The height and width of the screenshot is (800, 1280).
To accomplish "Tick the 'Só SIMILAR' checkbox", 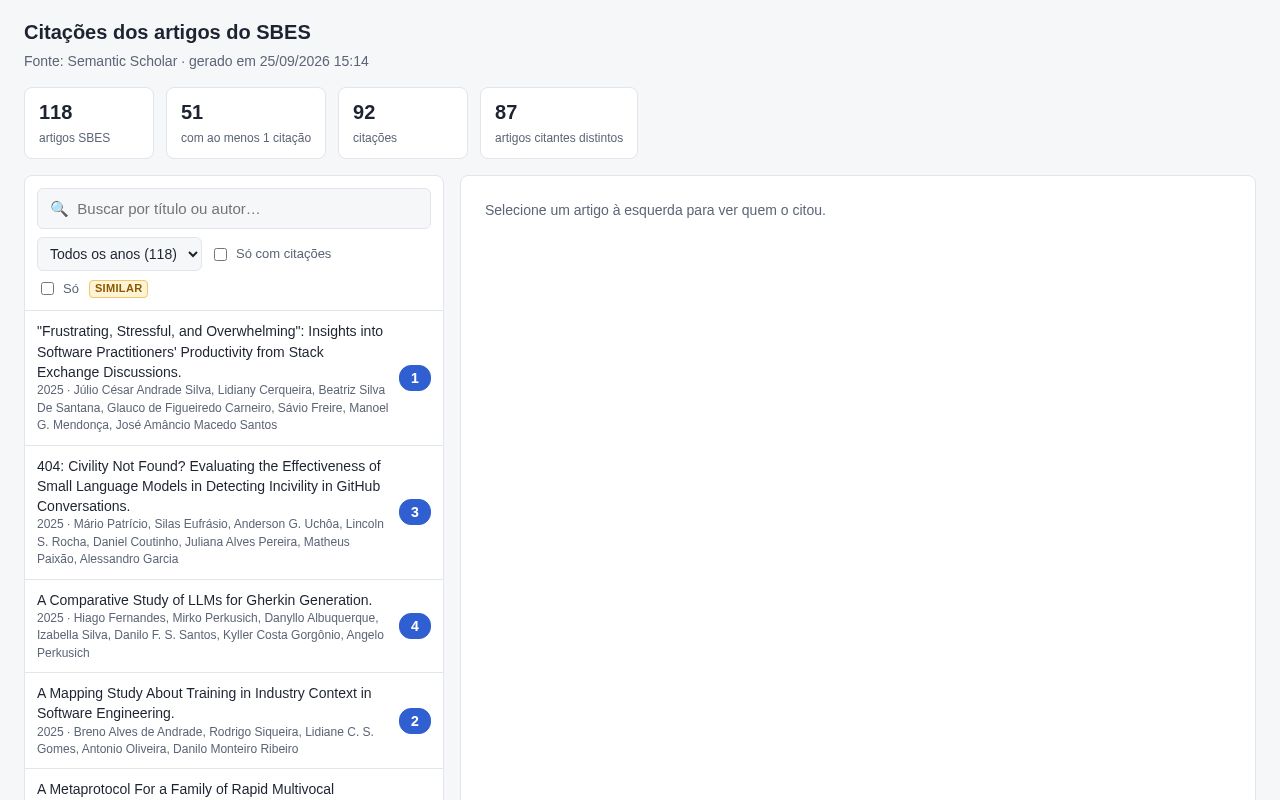I will point(47,288).
